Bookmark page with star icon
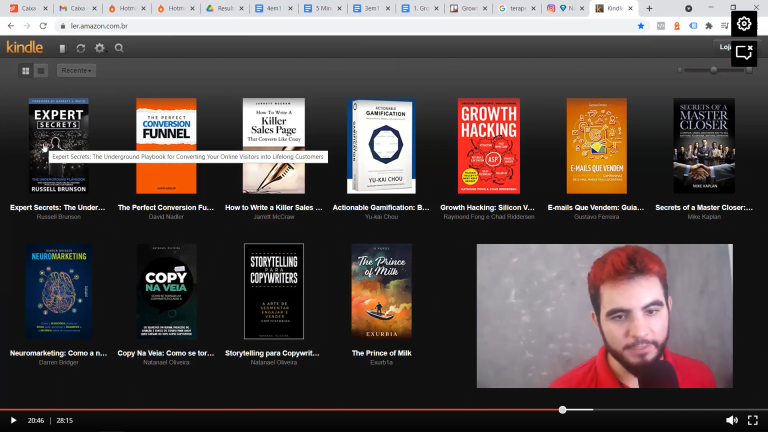 (641, 26)
